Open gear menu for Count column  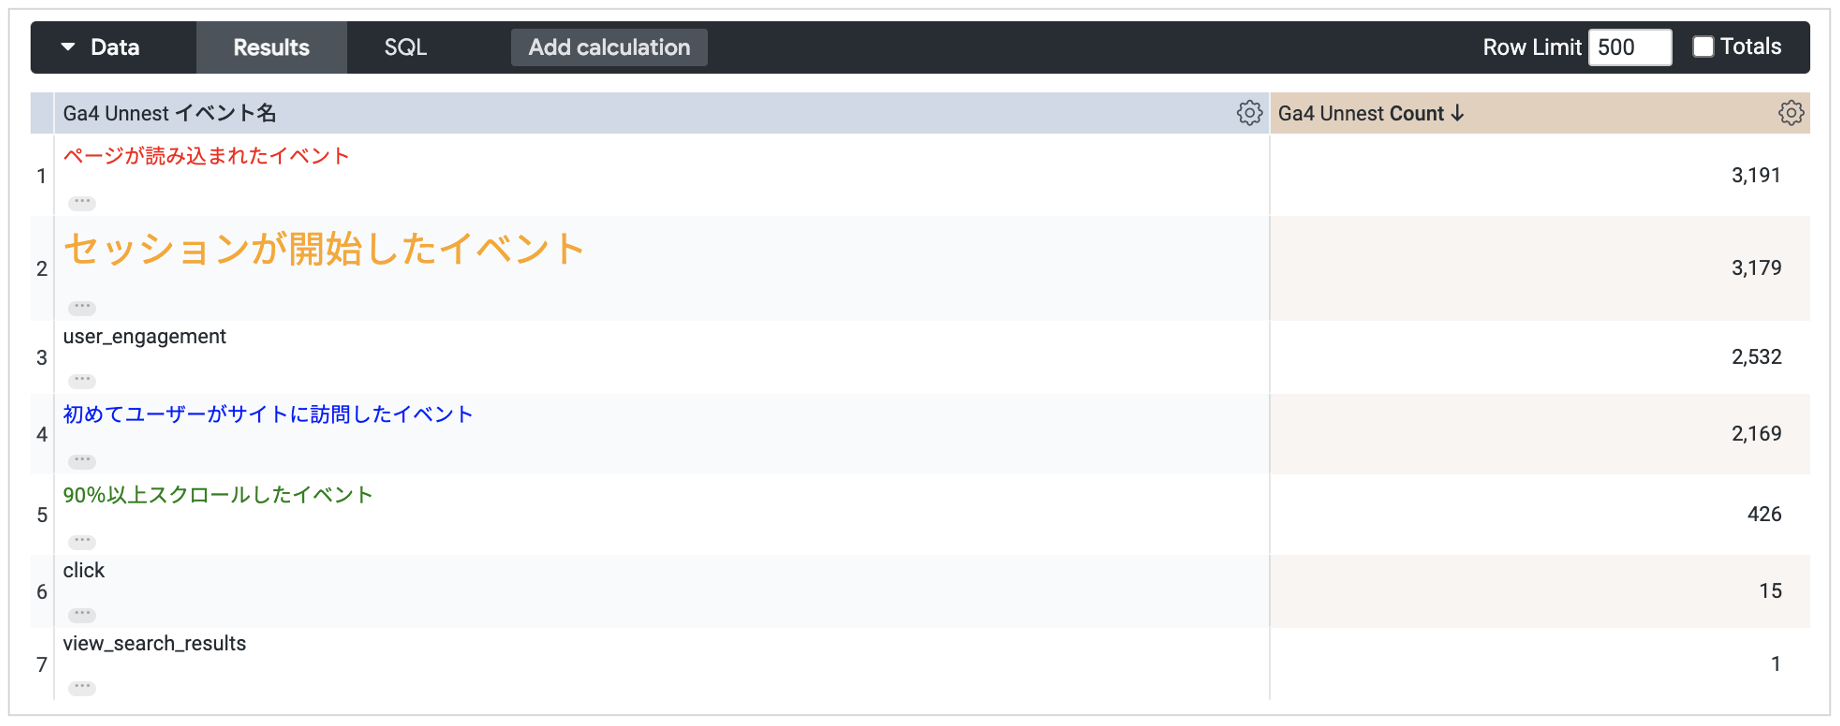pyautogui.click(x=1790, y=113)
